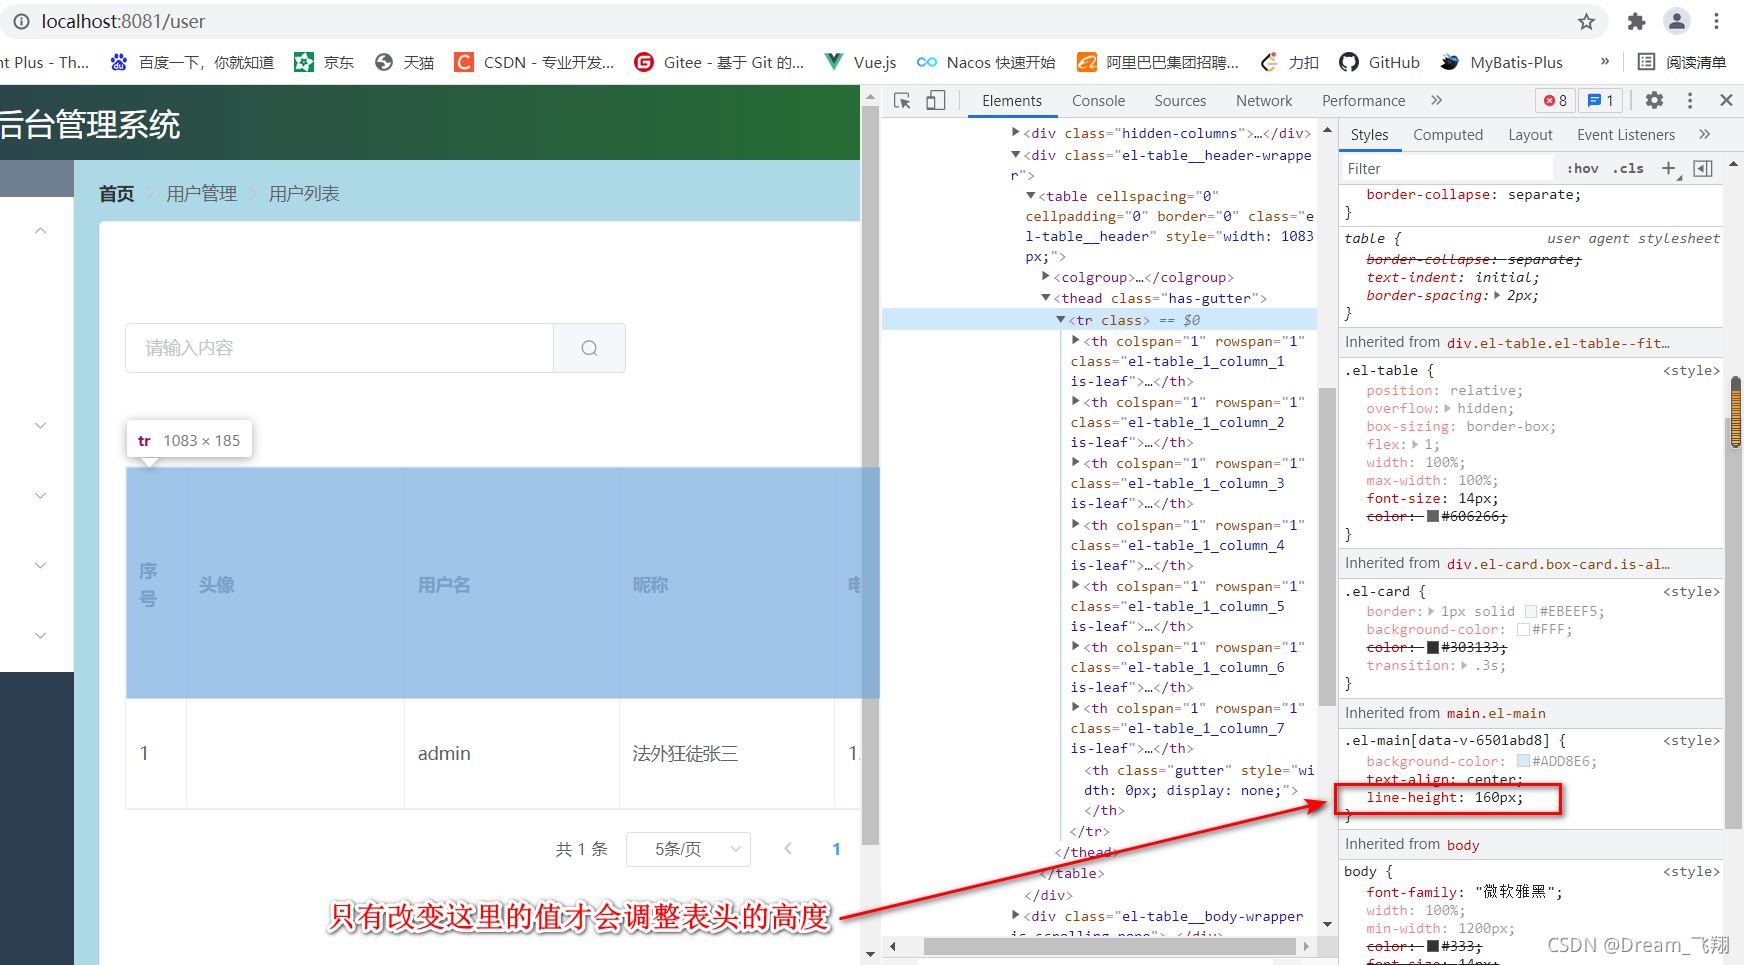The height and width of the screenshot is (965, 1744).
Task: Open the 8 errors badge in DevTools
Action: (1554, 100)
